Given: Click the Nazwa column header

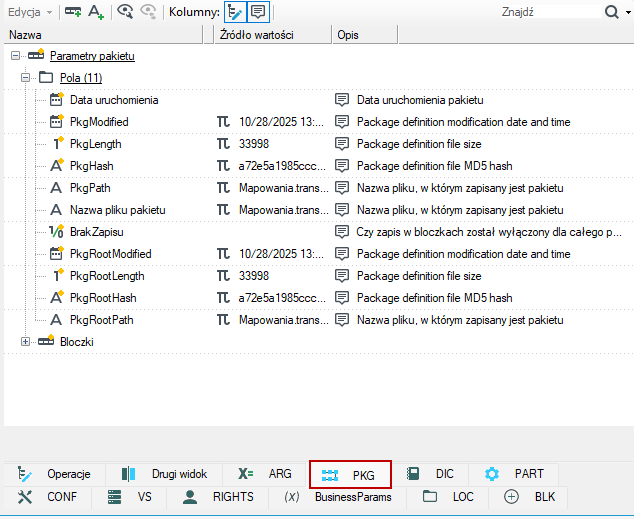Looking at the screenshot, I should [103, 35].
